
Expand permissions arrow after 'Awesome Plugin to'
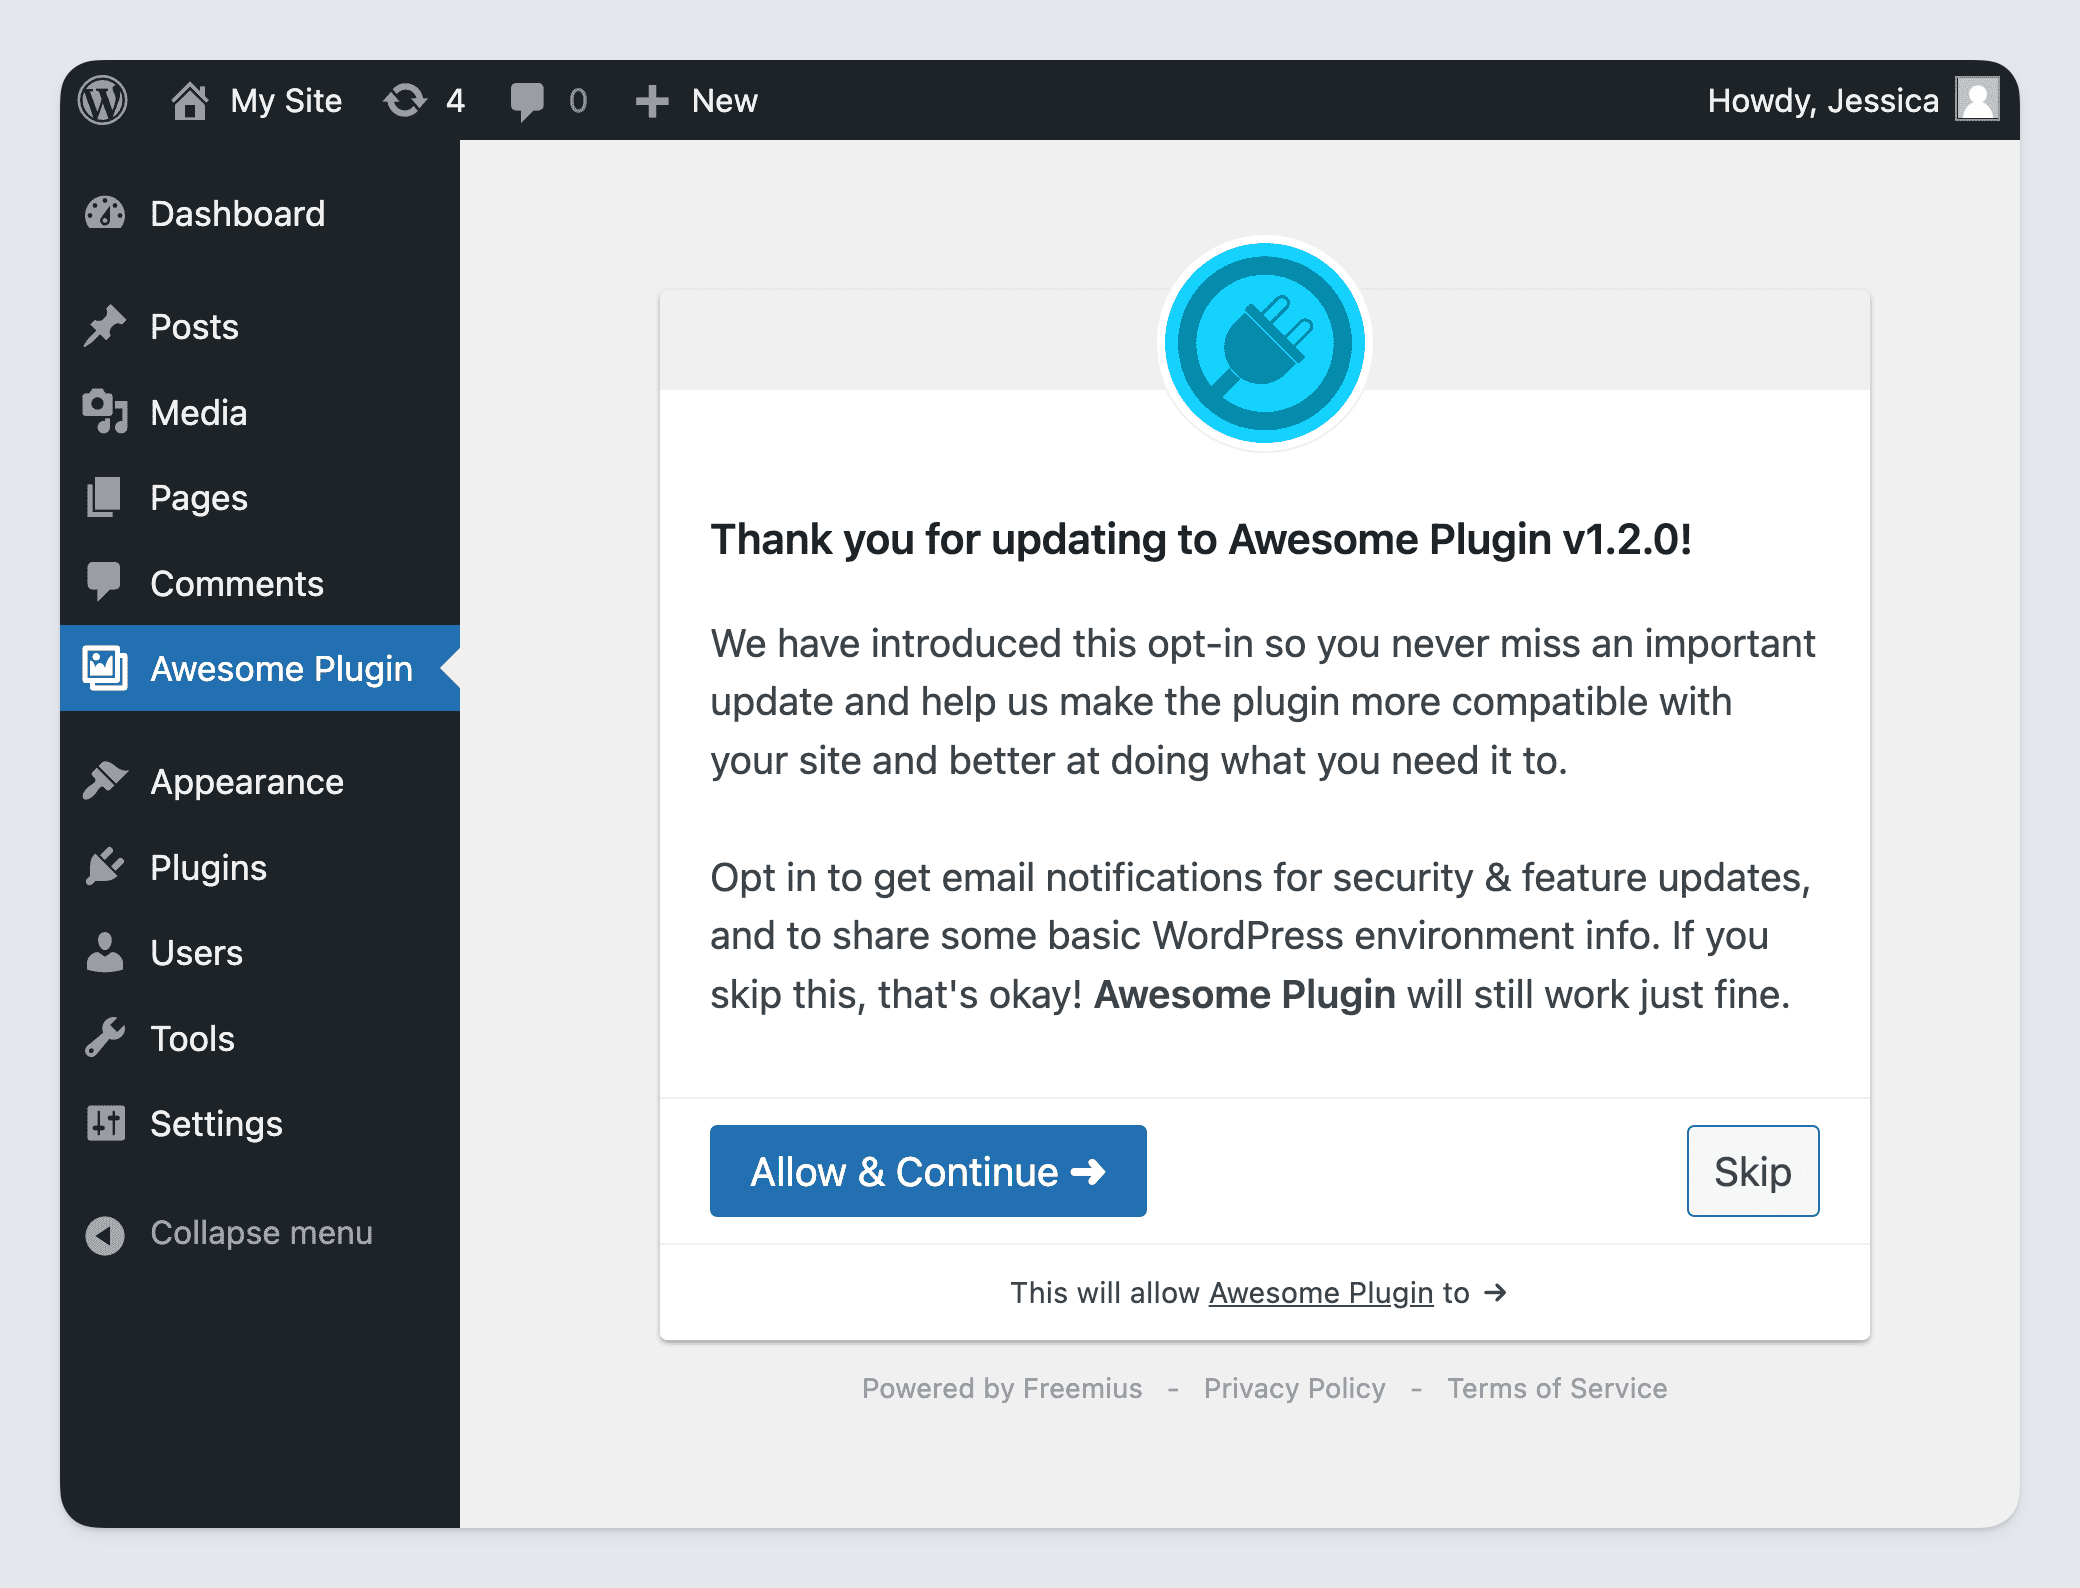coord(1496,1293)
